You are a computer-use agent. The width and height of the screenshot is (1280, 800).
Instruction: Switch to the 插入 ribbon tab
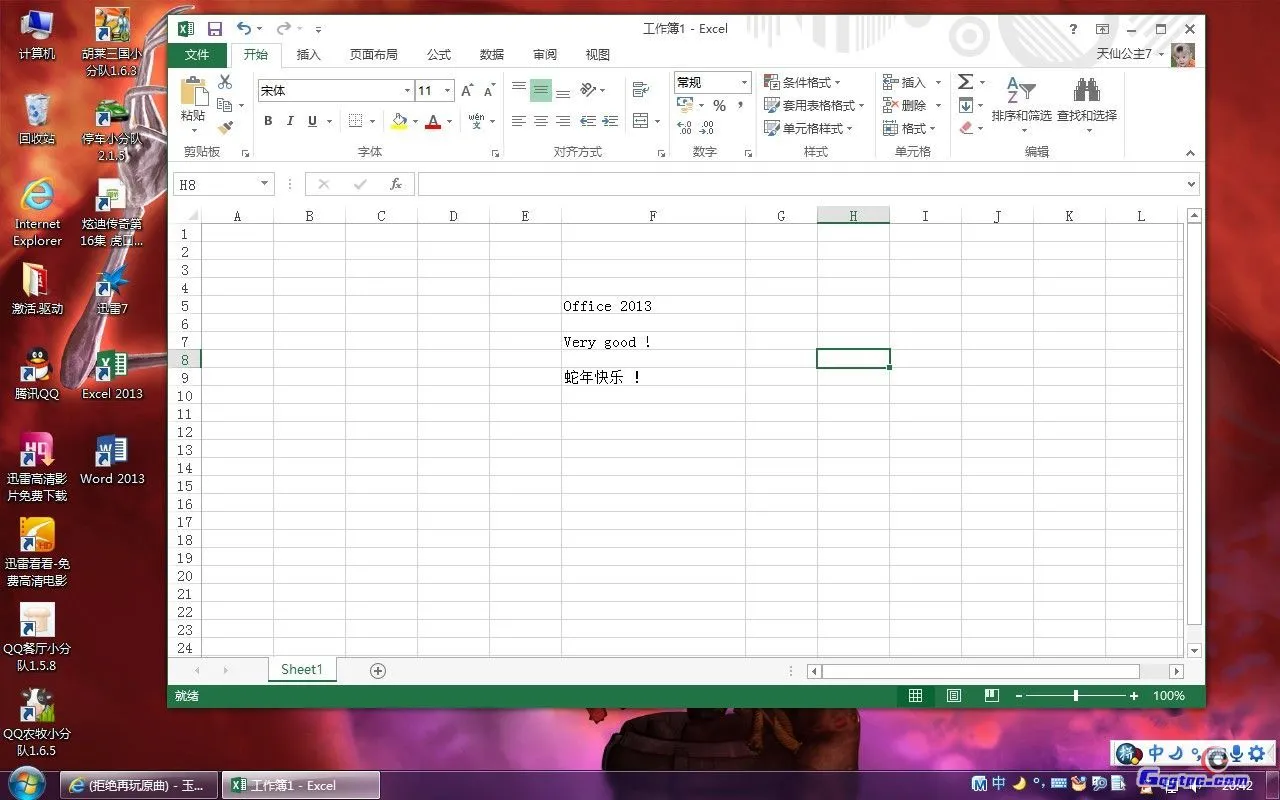pyautogui.click(x=309, y=55)
